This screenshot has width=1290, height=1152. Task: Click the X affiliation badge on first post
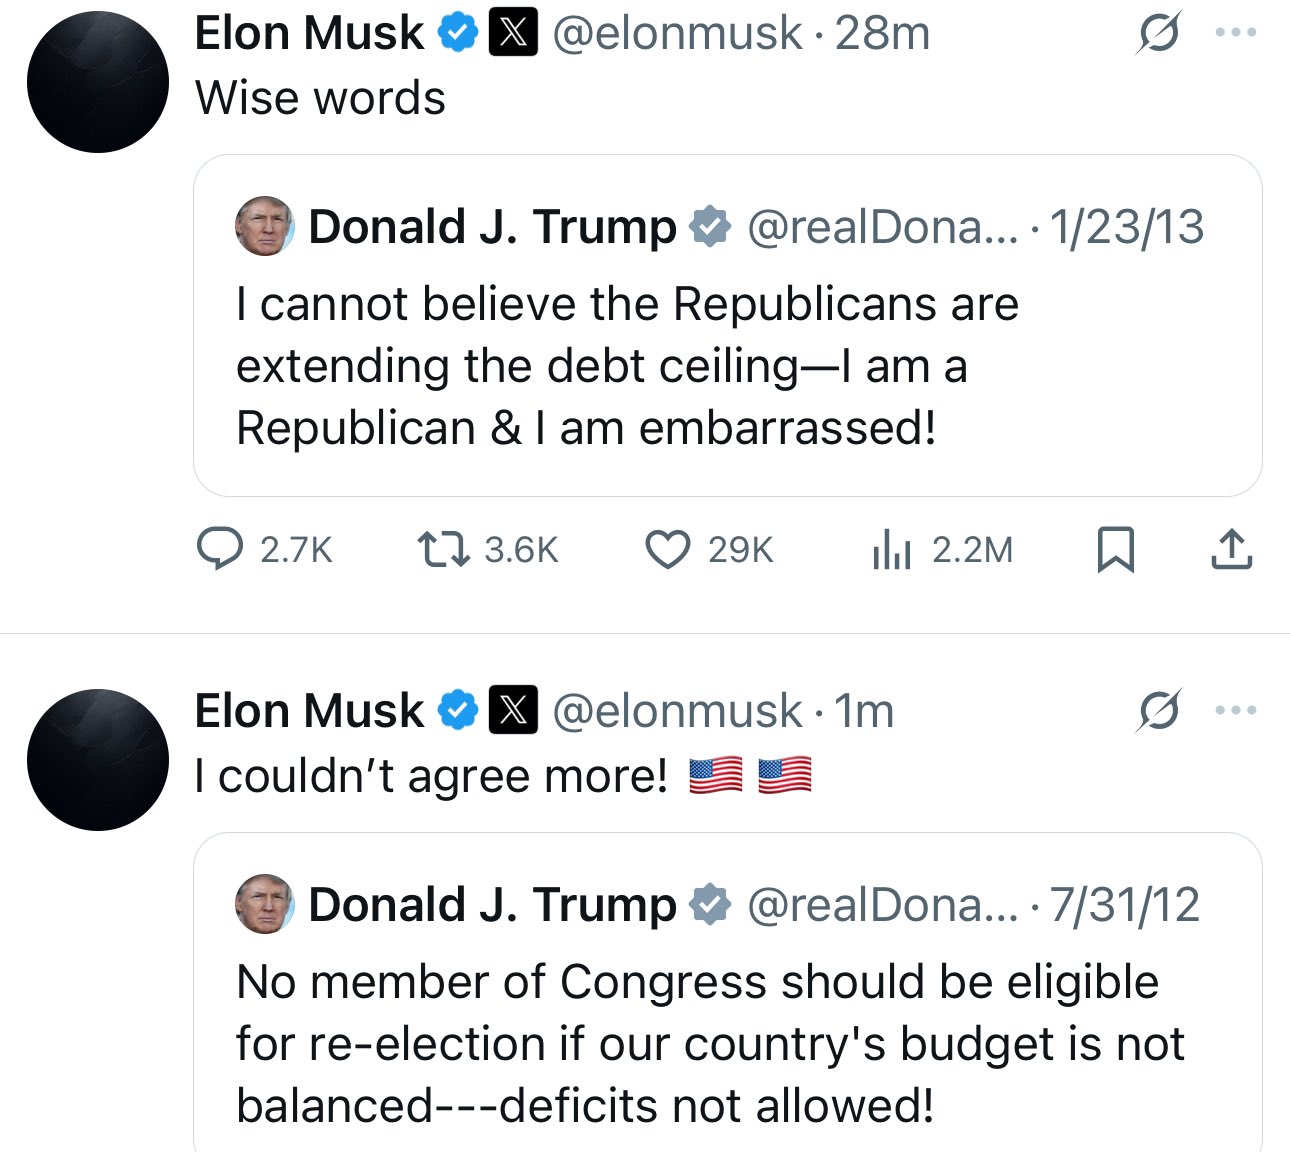(x=513, y=33)
